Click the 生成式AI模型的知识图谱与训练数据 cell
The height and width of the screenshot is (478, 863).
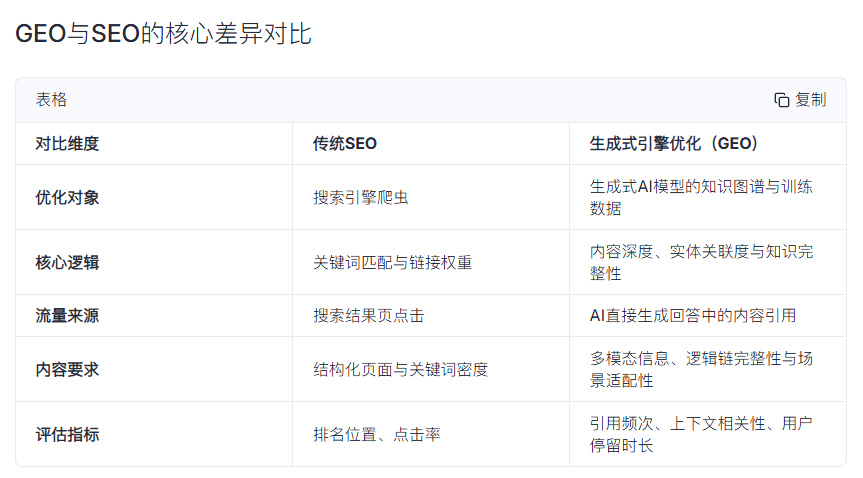[x=700, y=197]
